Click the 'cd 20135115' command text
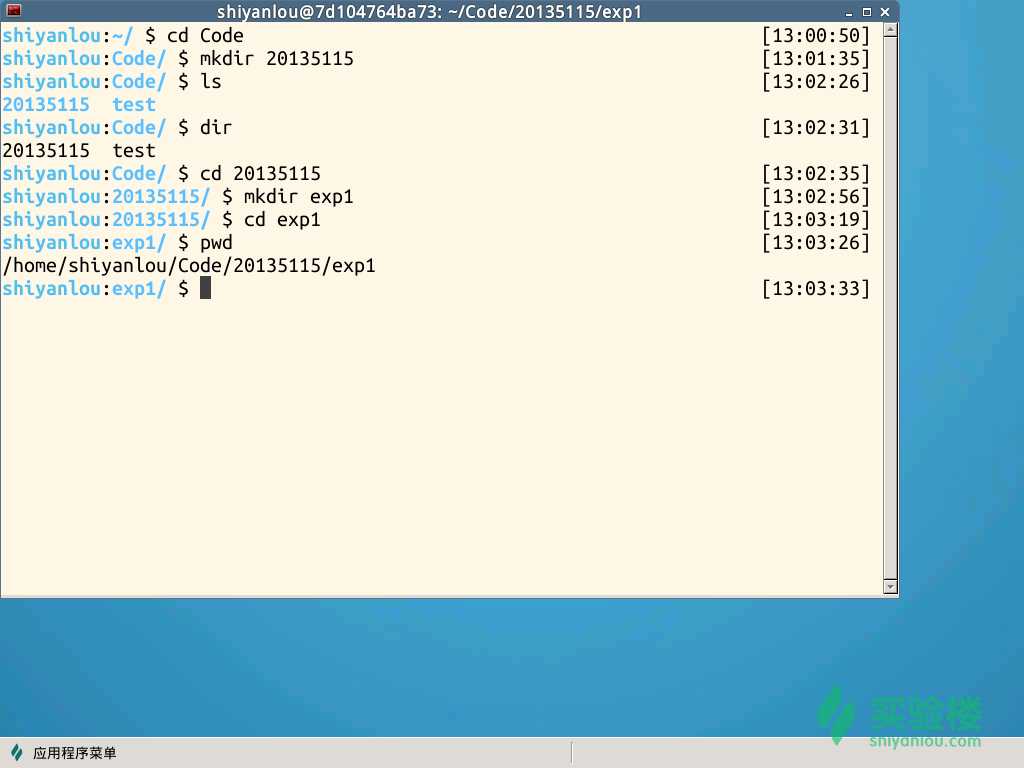This screenshot has height=768, width=1024. pyautogui.click(x=260, y=174)
